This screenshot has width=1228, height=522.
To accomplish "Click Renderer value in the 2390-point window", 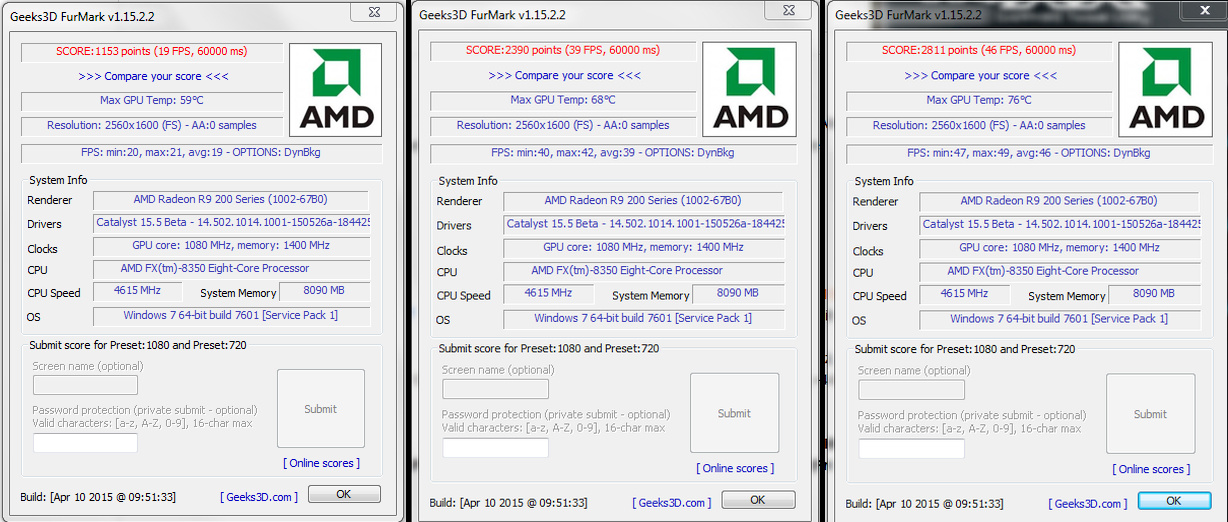I will [643, 201].
